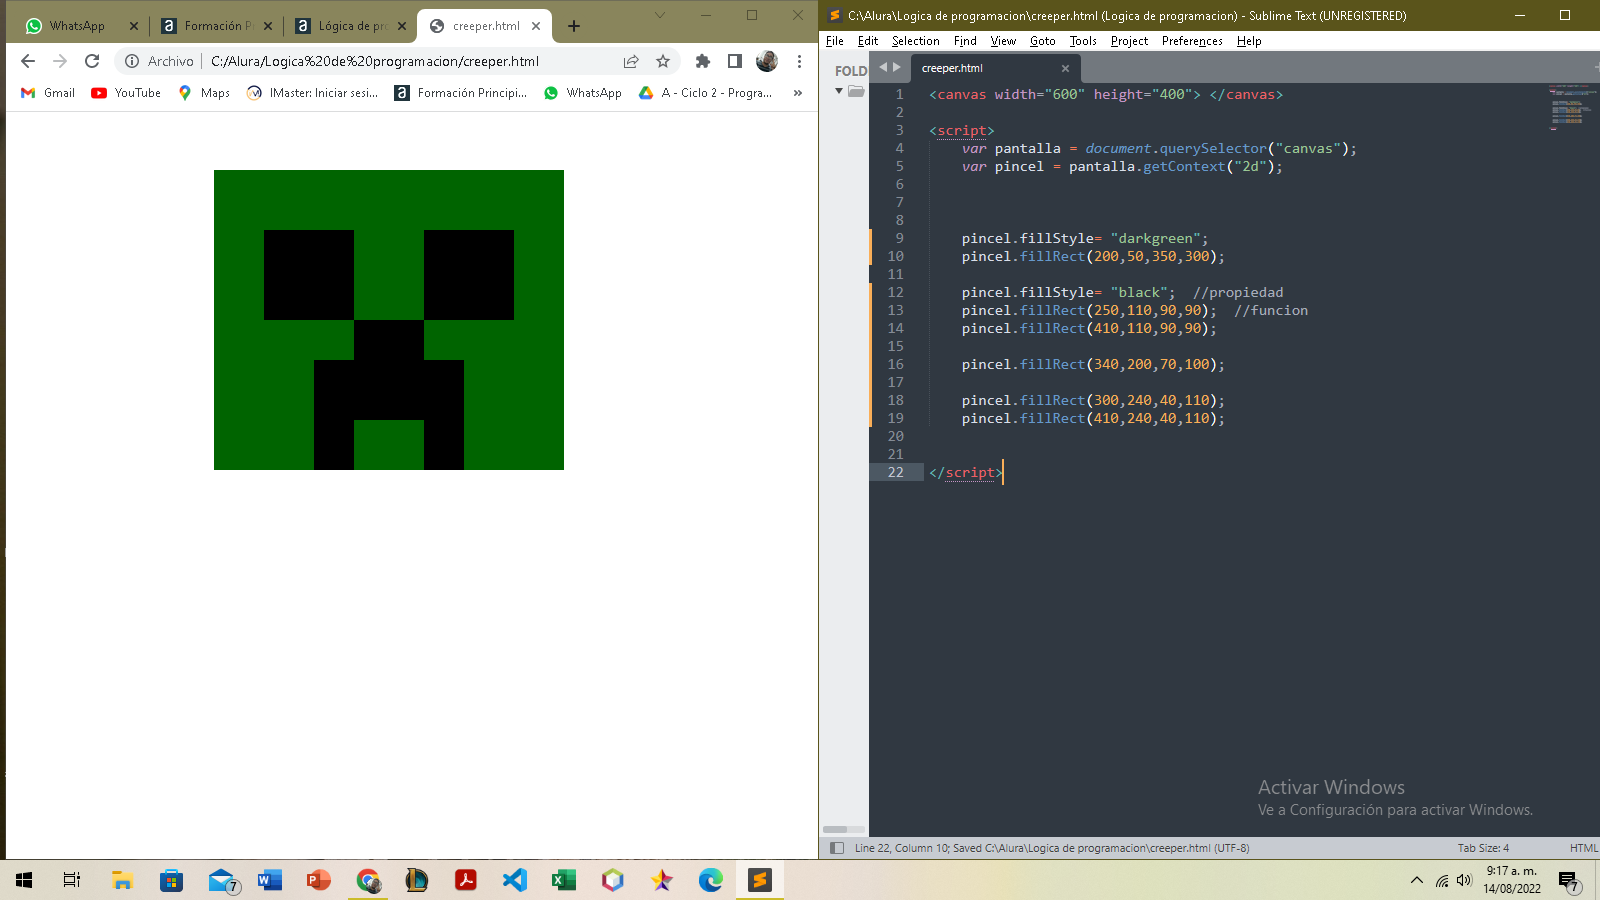Bookmark this page with the star icon
The height and width of the screenshot is (900, 1600).
663,61
